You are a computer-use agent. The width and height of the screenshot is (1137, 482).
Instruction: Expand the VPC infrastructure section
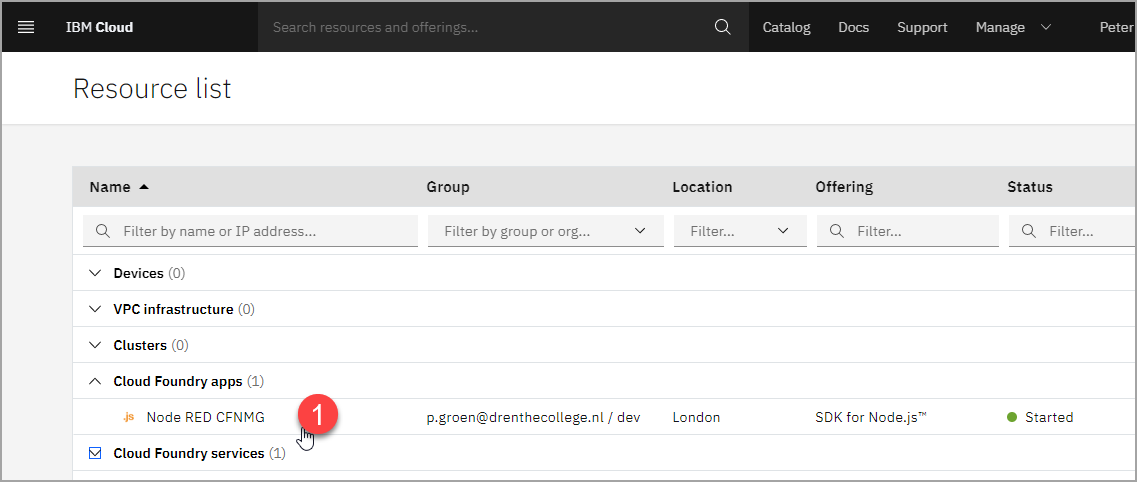tap(95, 309)
